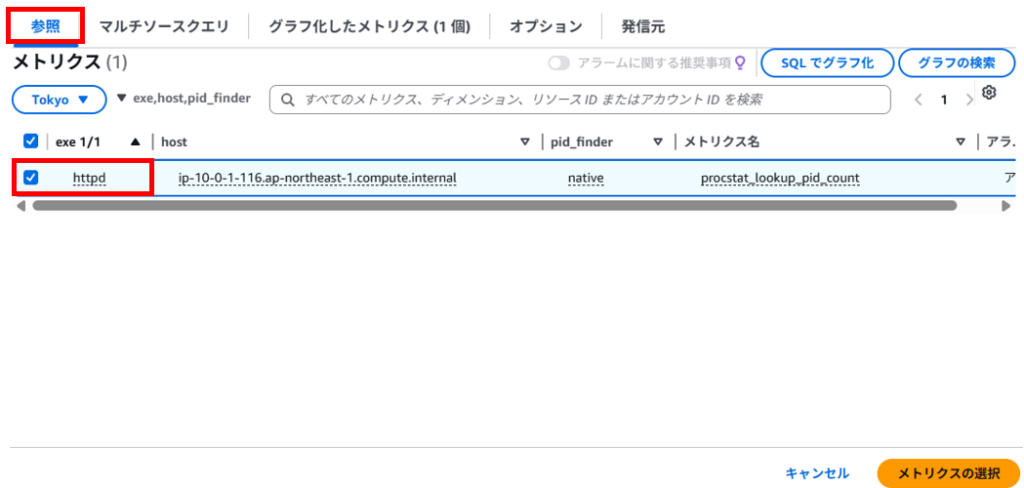Open the pid_finder column sort dropdown

click(658, 142)
